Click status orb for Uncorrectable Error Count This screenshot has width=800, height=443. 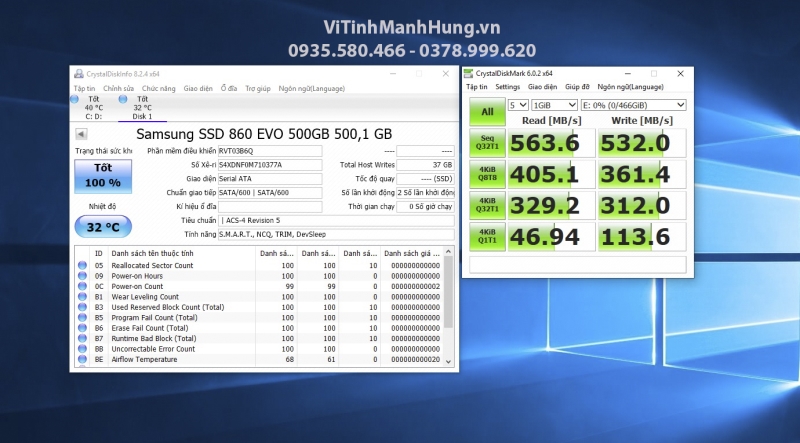click(82, 349)
